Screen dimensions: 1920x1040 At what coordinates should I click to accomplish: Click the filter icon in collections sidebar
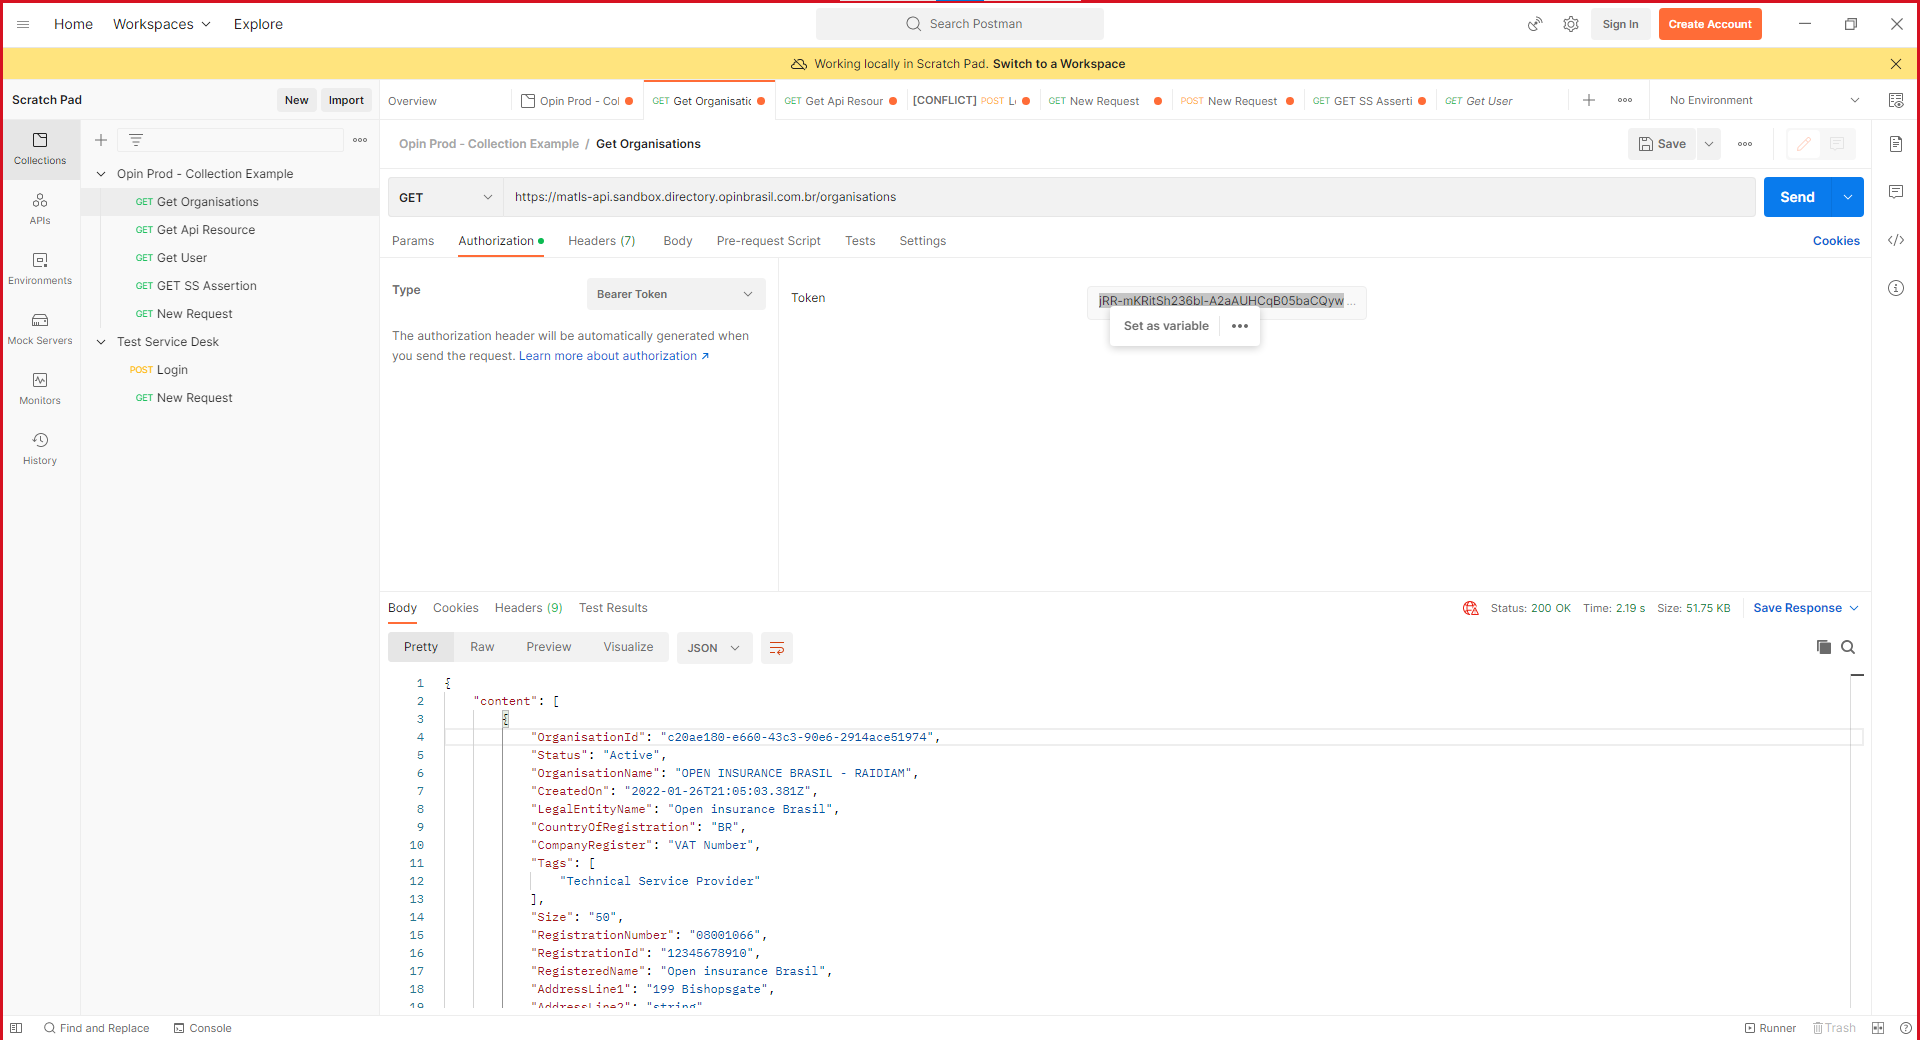[136, 140]
